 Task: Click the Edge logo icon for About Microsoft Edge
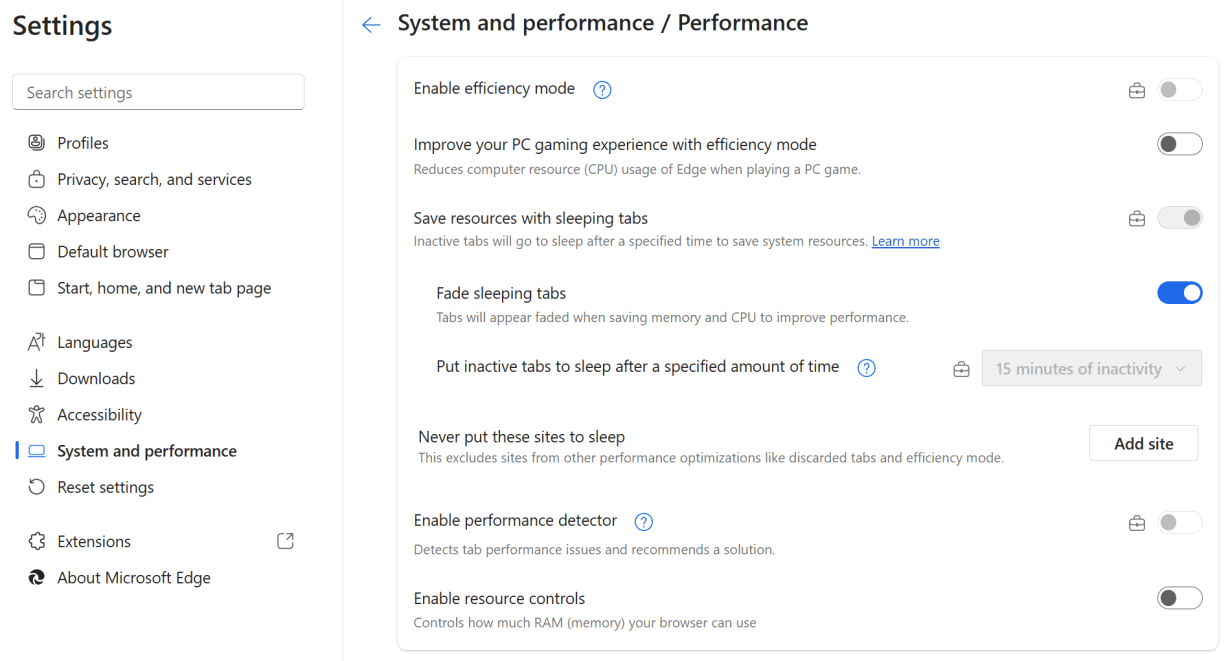pyautogui.click(x=37, y=578)
